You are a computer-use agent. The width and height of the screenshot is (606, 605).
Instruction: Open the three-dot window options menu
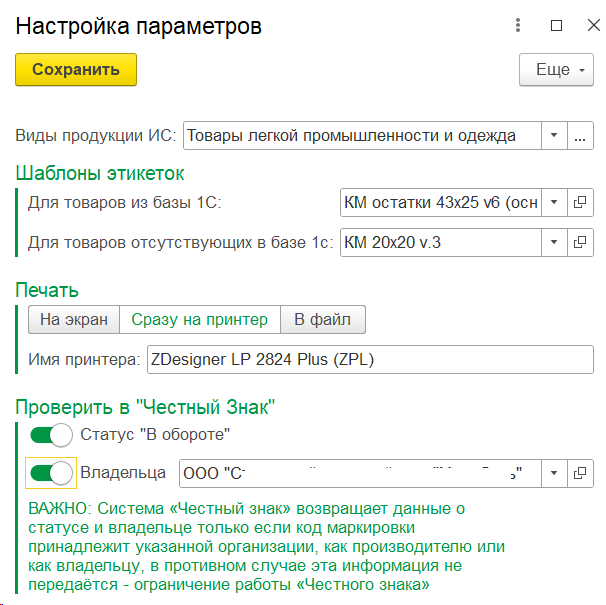coord(518,26)
